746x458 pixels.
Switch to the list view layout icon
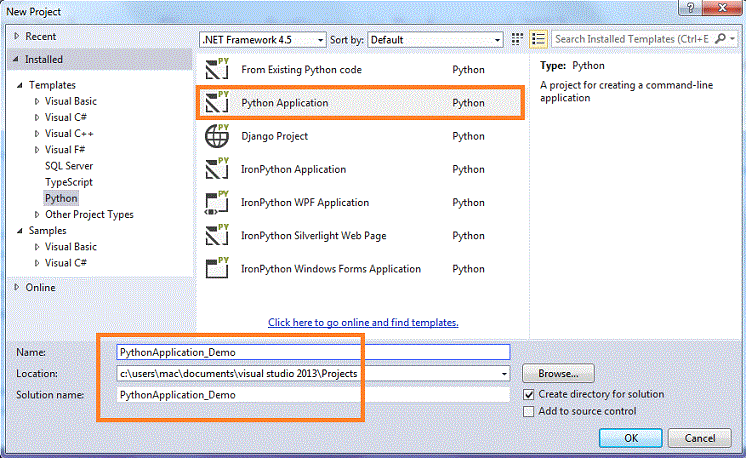pos(539,39)
